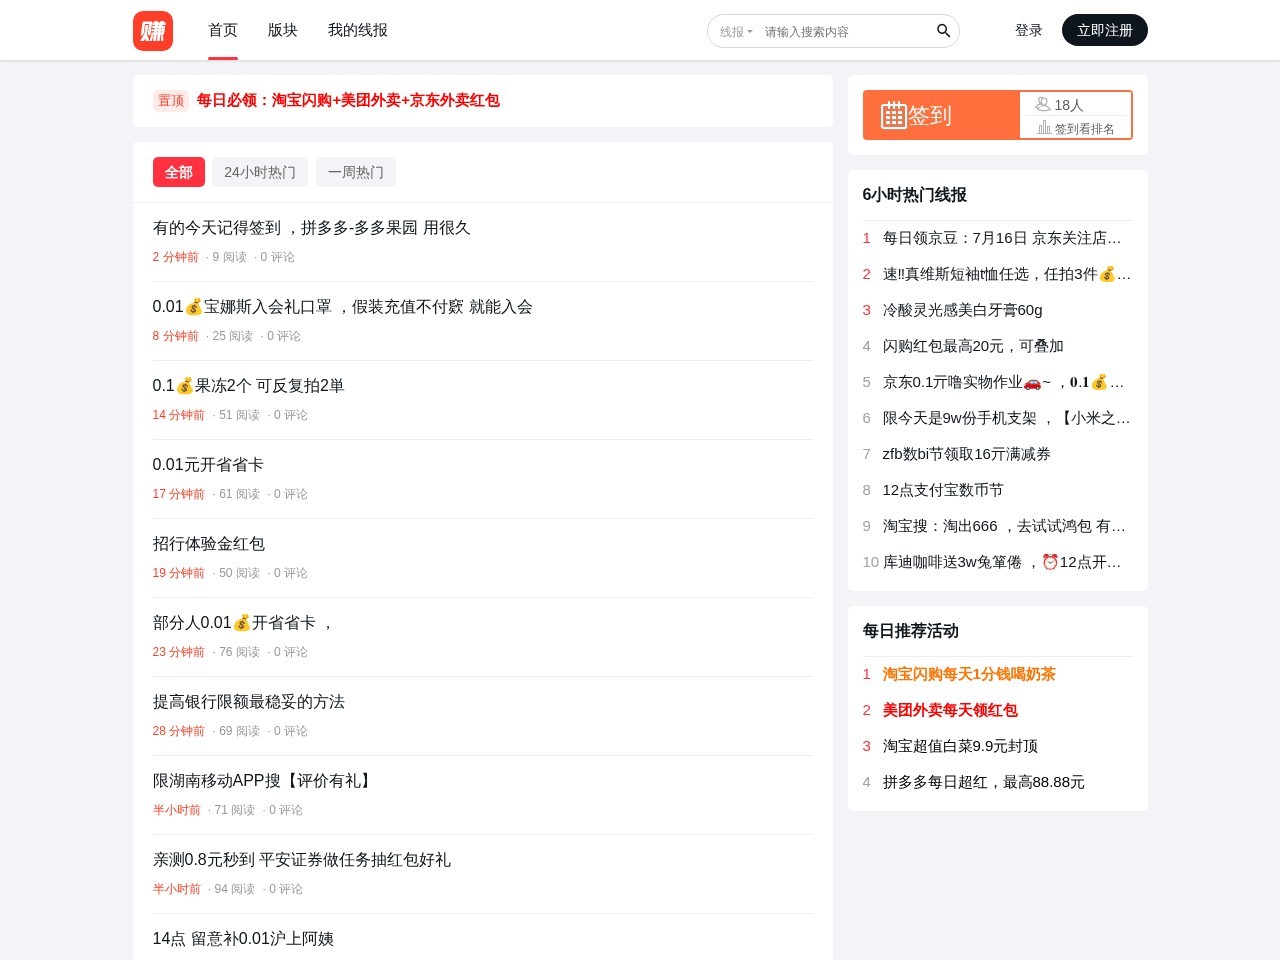The width and height of the screenshot is (1280, 960).
Task: Click 25 阅读 count text
Action: click(x=230, y=336)
